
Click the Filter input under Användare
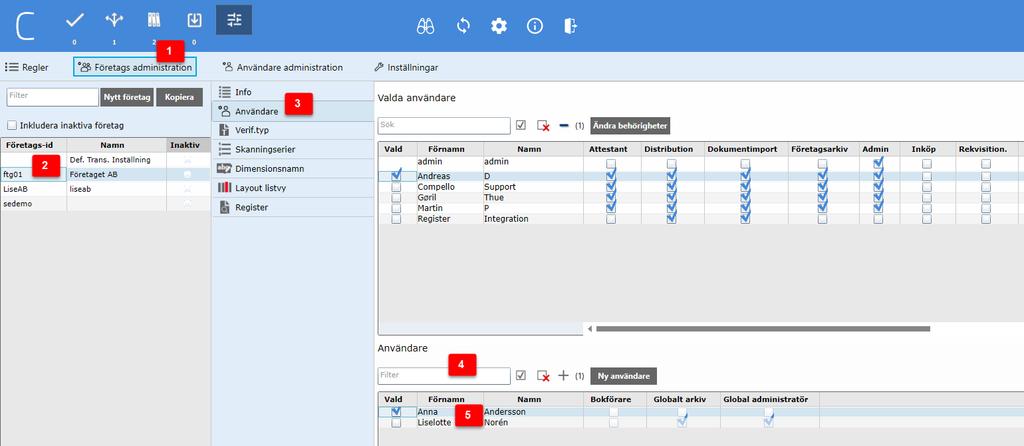point(444,376)
